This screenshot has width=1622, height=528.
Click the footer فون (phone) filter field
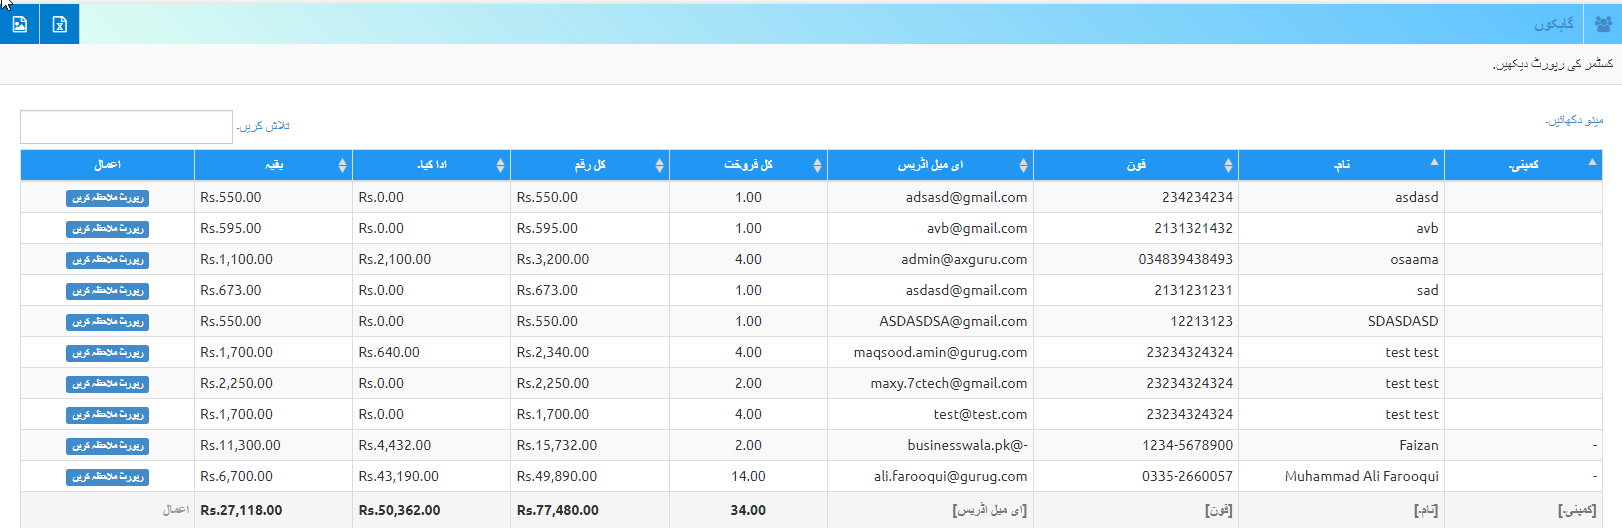[1218, 510]
